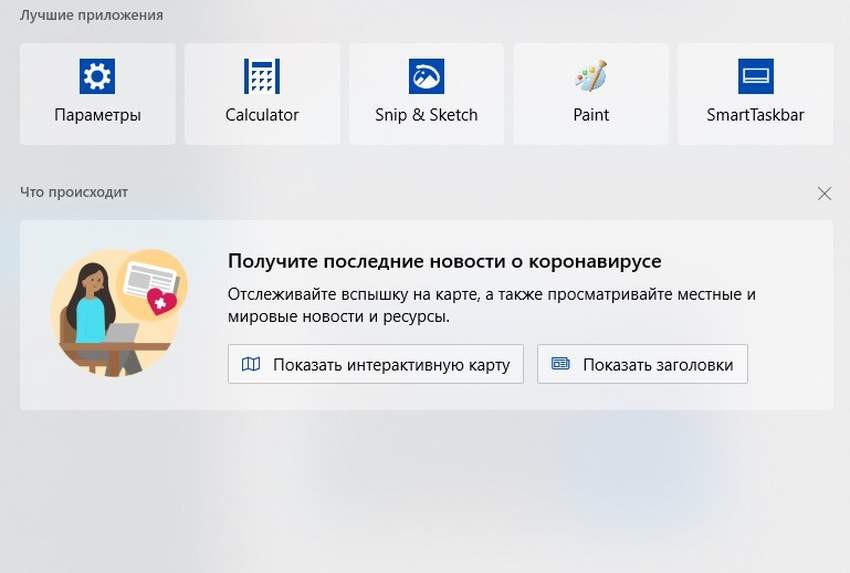Click the map icon on the interactive map button
The image size is (850, 573).
(251, 364)
